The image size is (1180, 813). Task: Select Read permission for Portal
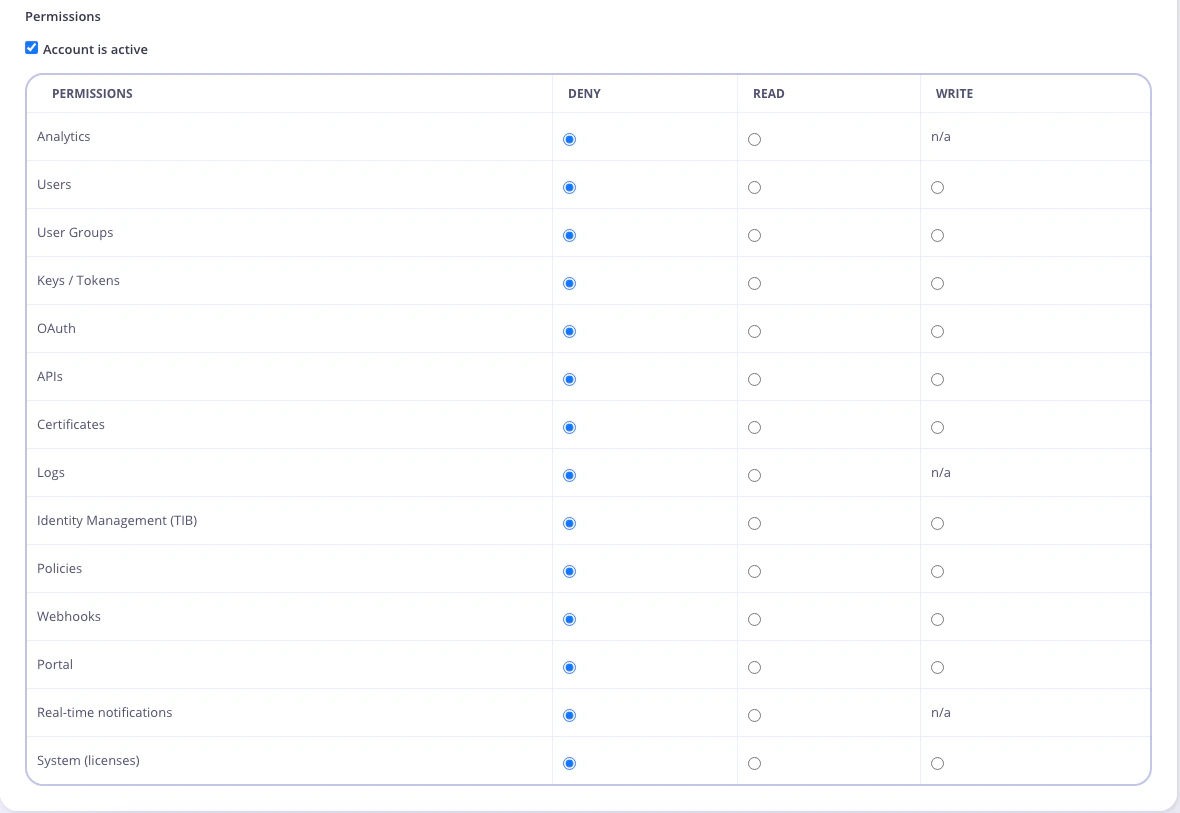pyautogui.click(x=754, y=667)
